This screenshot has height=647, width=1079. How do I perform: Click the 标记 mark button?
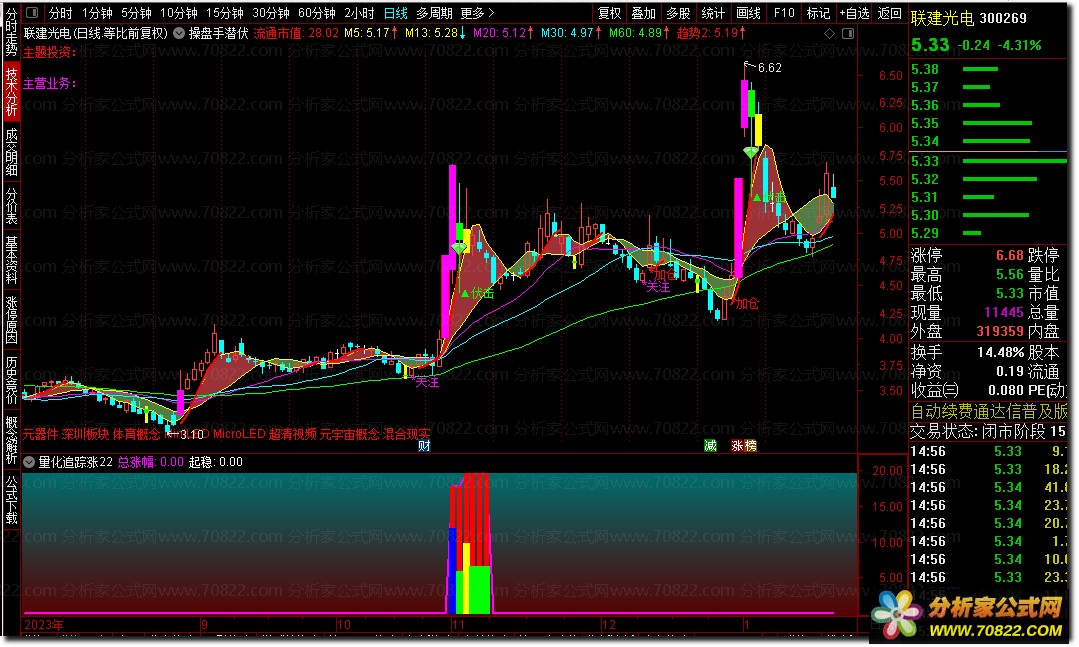tap(818, 13)
